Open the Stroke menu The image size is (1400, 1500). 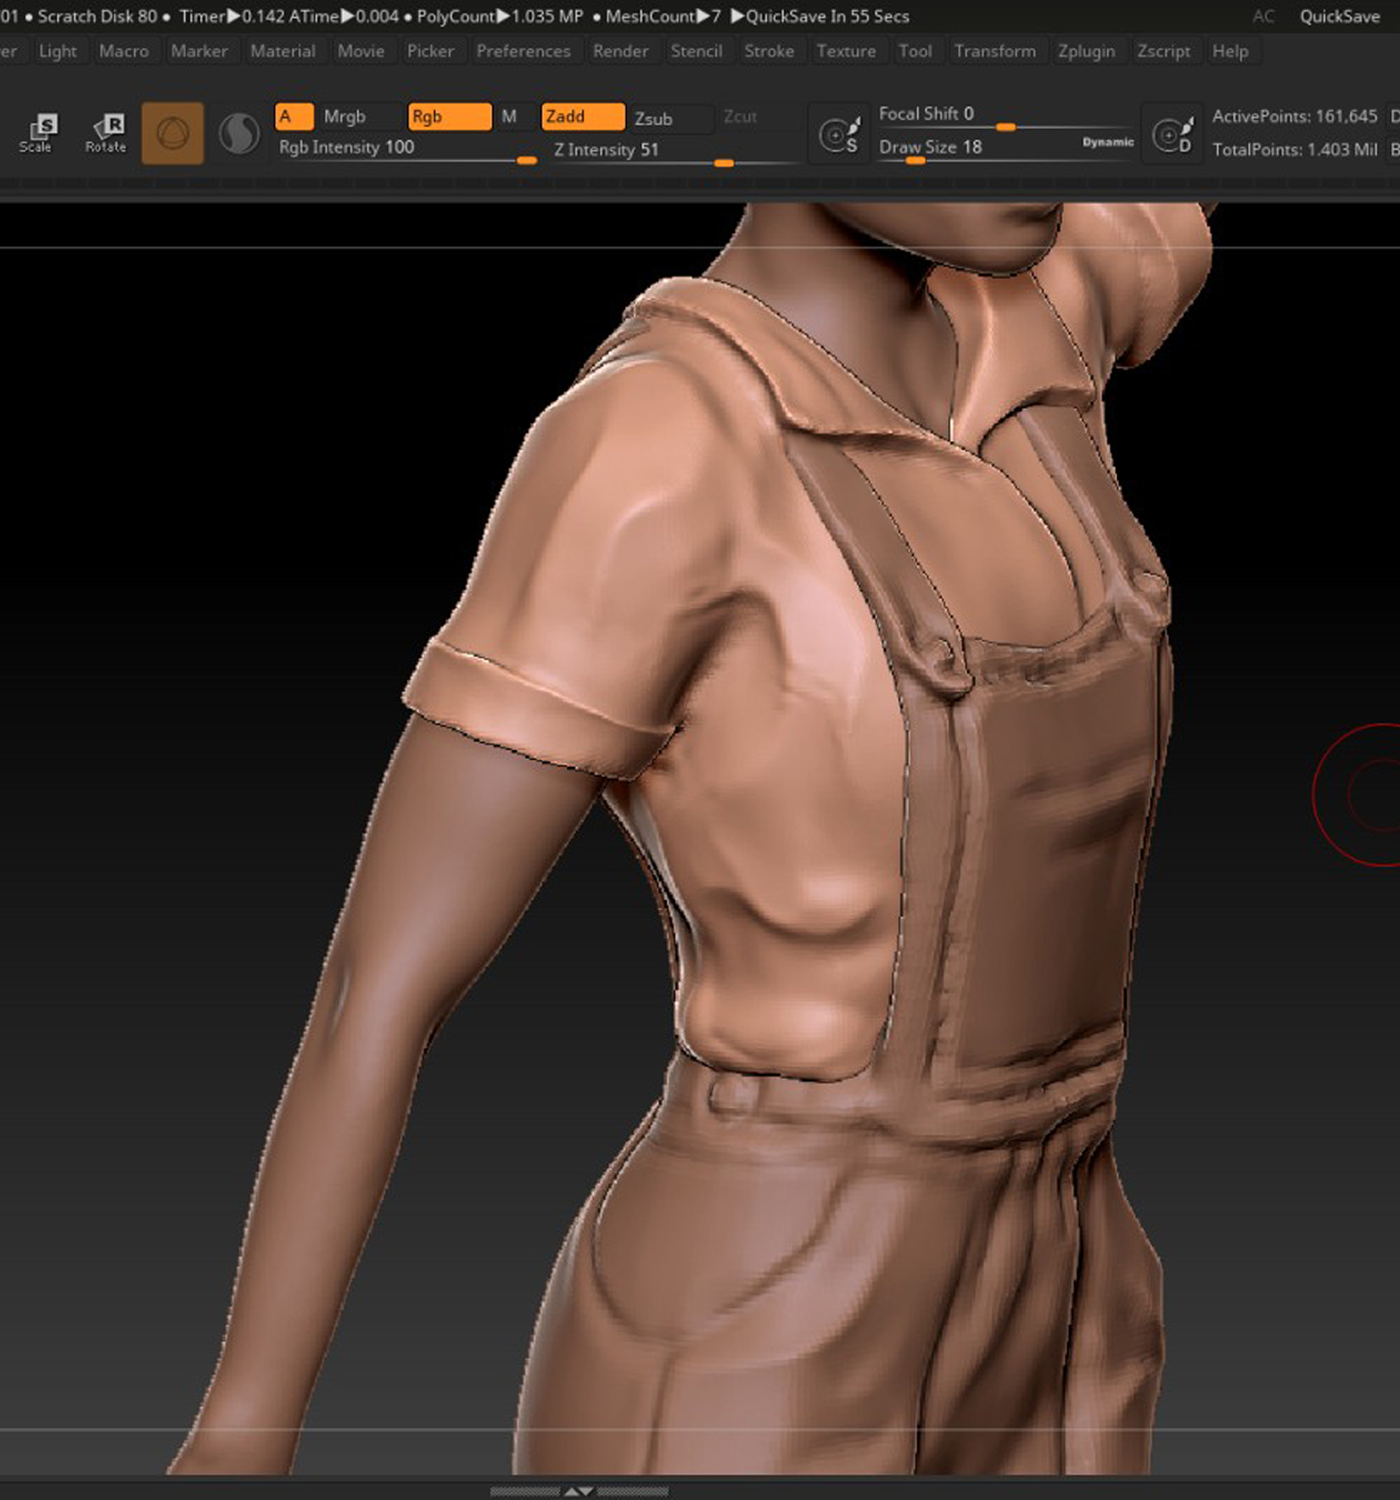[769, 51]
